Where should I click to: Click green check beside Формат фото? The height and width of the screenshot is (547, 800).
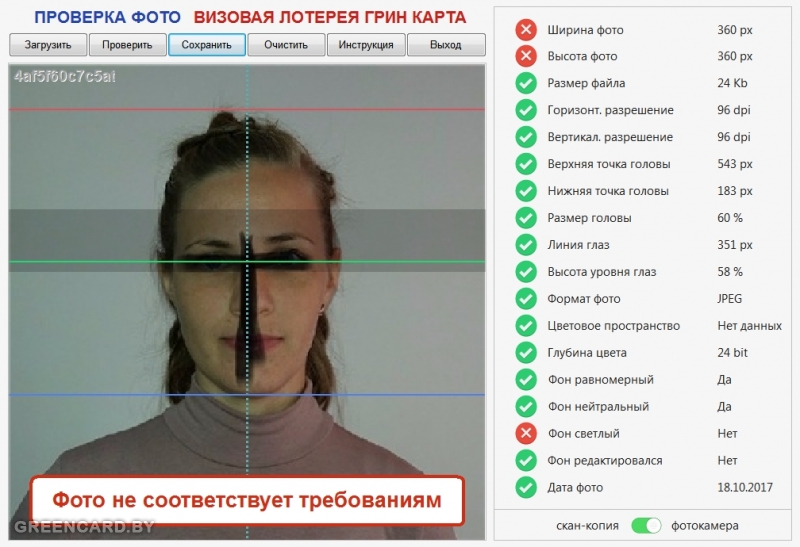[x=526, y=299]
